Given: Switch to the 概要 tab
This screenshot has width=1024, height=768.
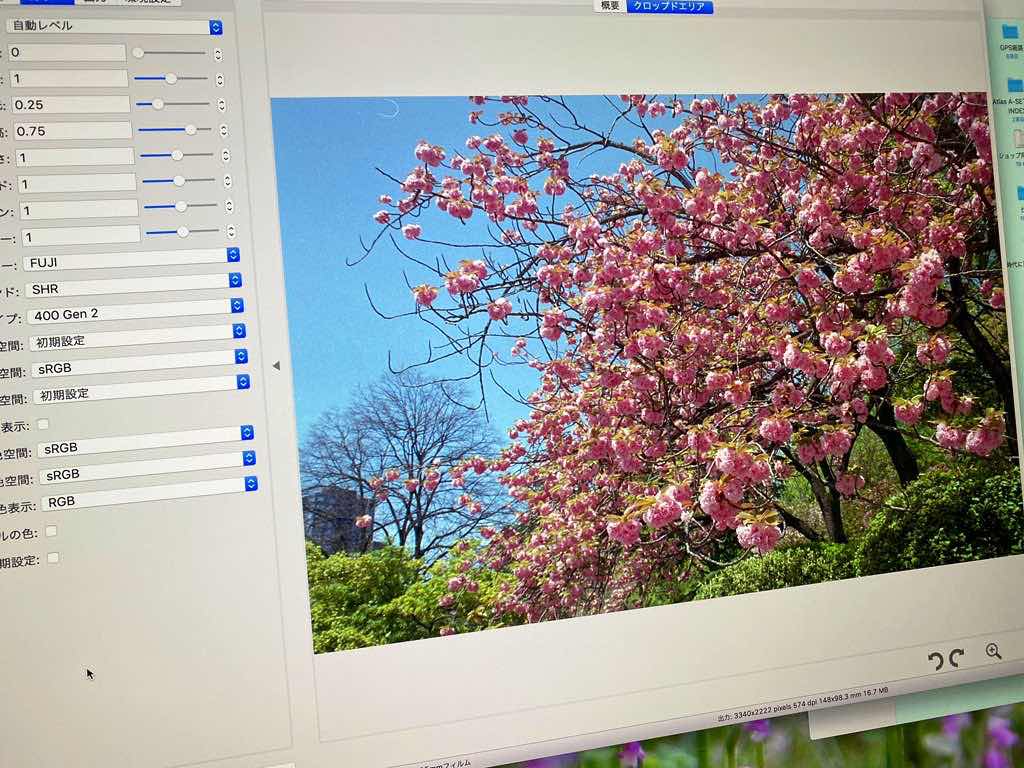Looking at the screenshot, I should pos(610,6).
